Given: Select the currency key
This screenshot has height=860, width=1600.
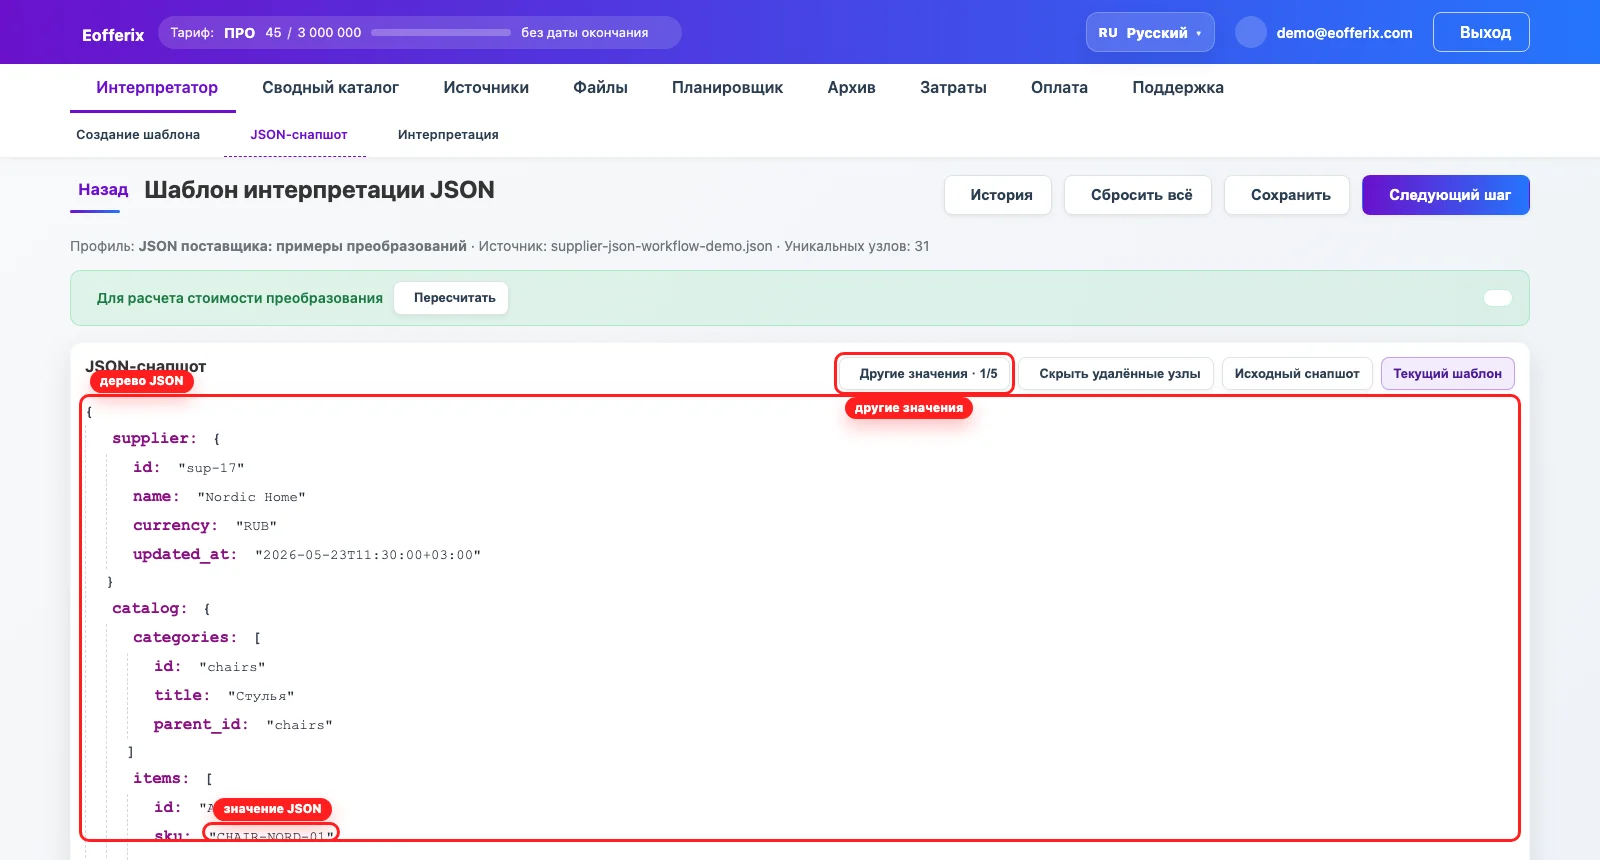Looking at the screenshot, I should [175, 525].
